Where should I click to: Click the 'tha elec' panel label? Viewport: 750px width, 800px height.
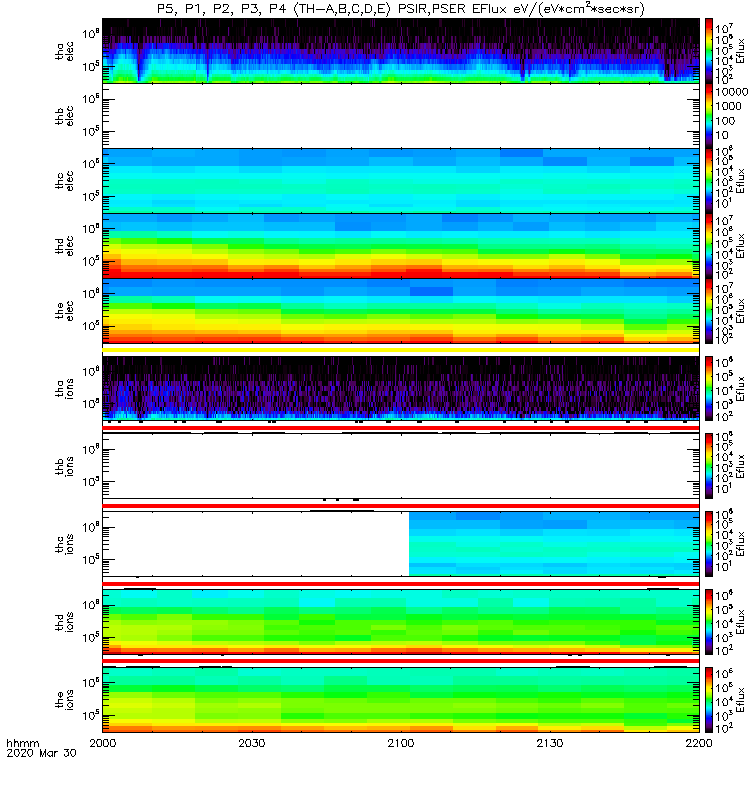[64, 51]
